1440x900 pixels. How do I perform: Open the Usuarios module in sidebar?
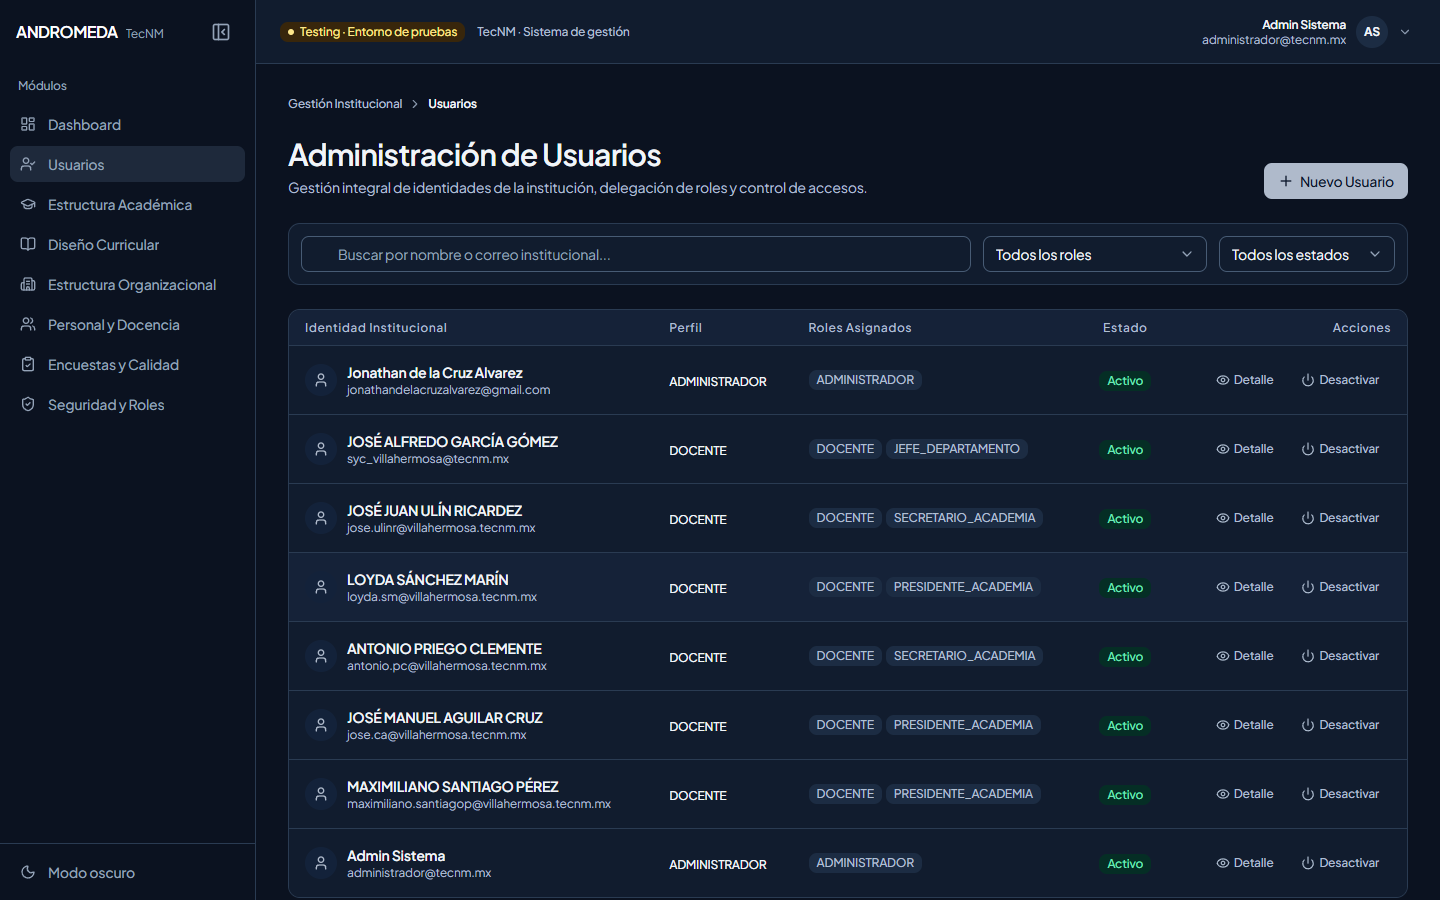click(x=127, y=164)
